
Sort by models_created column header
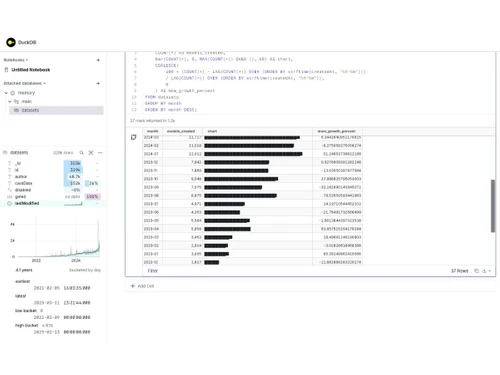point(181,131)
